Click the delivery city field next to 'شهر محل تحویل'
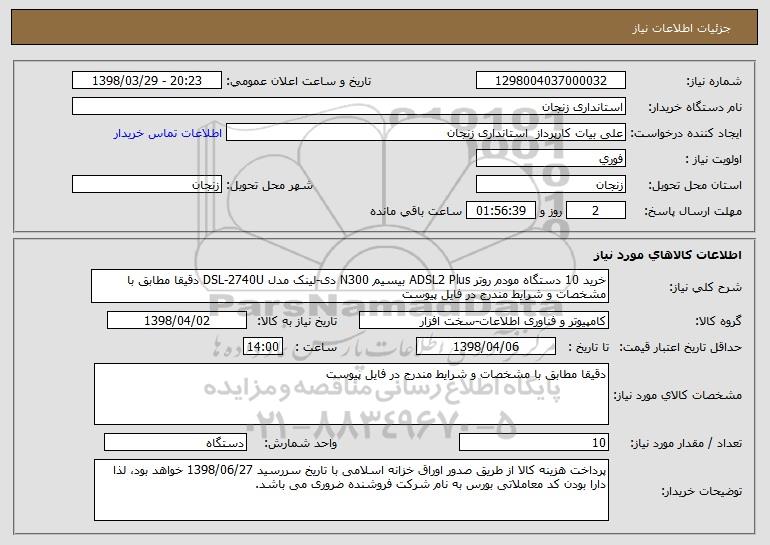 (147, 185)
